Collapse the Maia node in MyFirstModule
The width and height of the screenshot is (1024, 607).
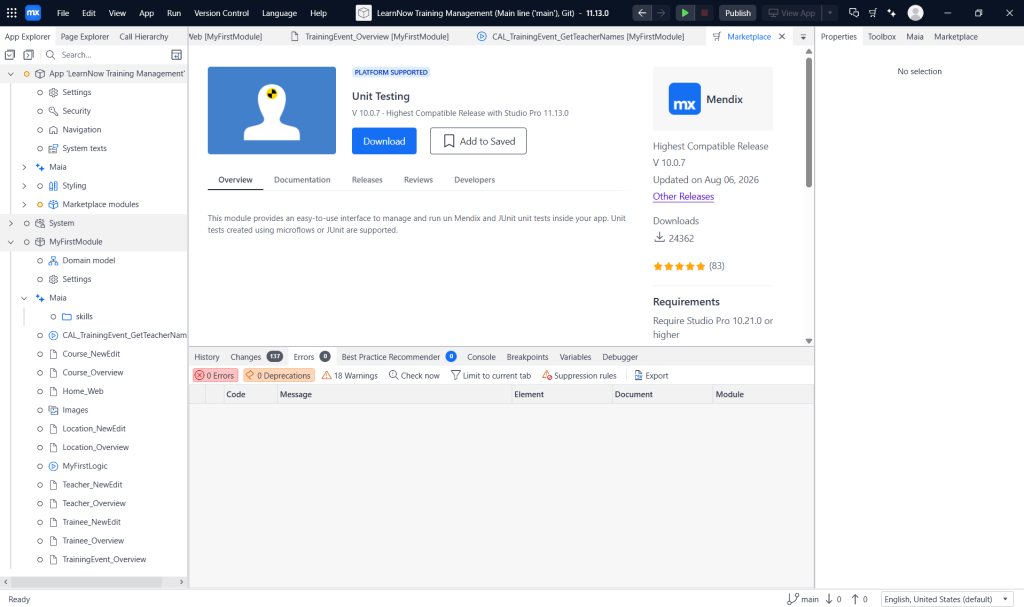pyautogui.click(x=24, y=298)
